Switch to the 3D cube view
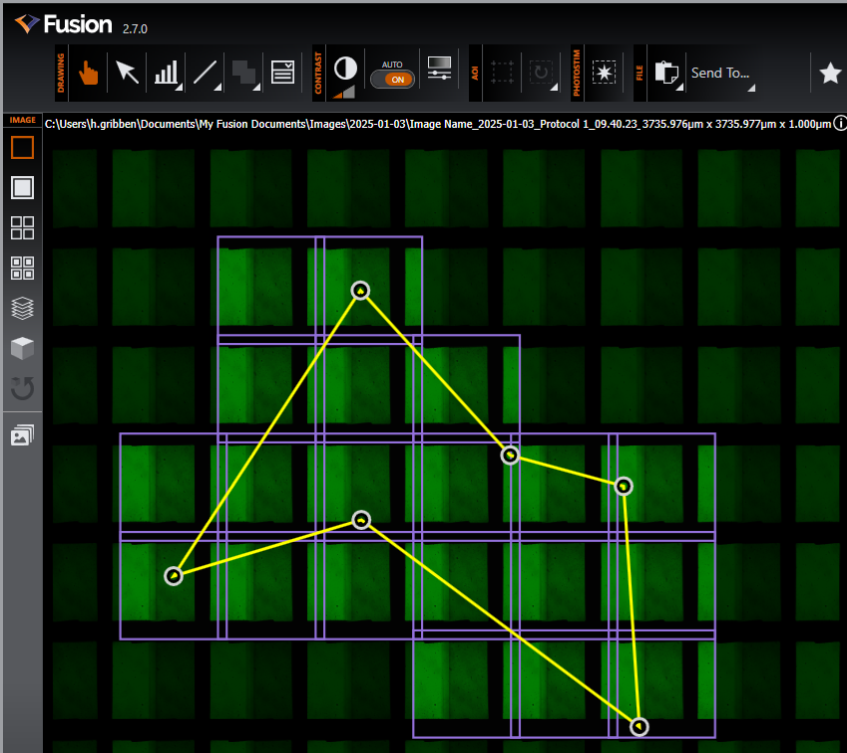847x753 pixels. click(x=22, y=348)
